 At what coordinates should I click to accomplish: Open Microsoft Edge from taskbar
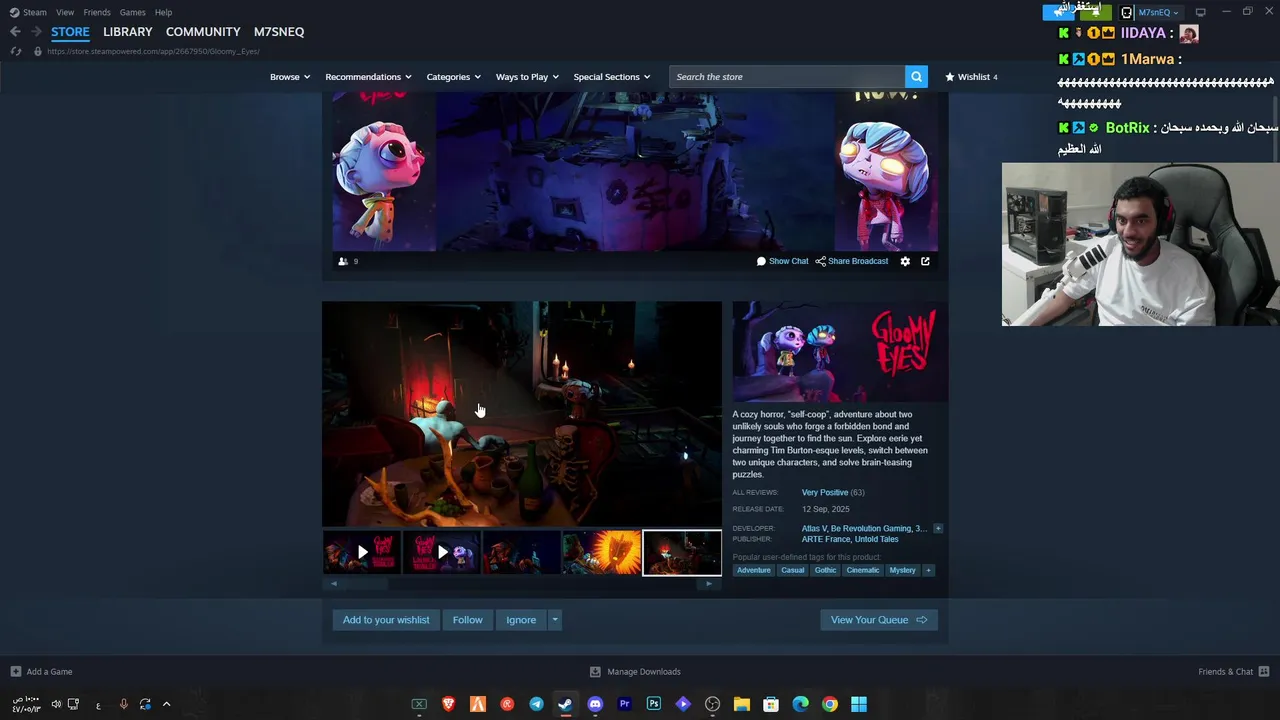coord(800,704)
